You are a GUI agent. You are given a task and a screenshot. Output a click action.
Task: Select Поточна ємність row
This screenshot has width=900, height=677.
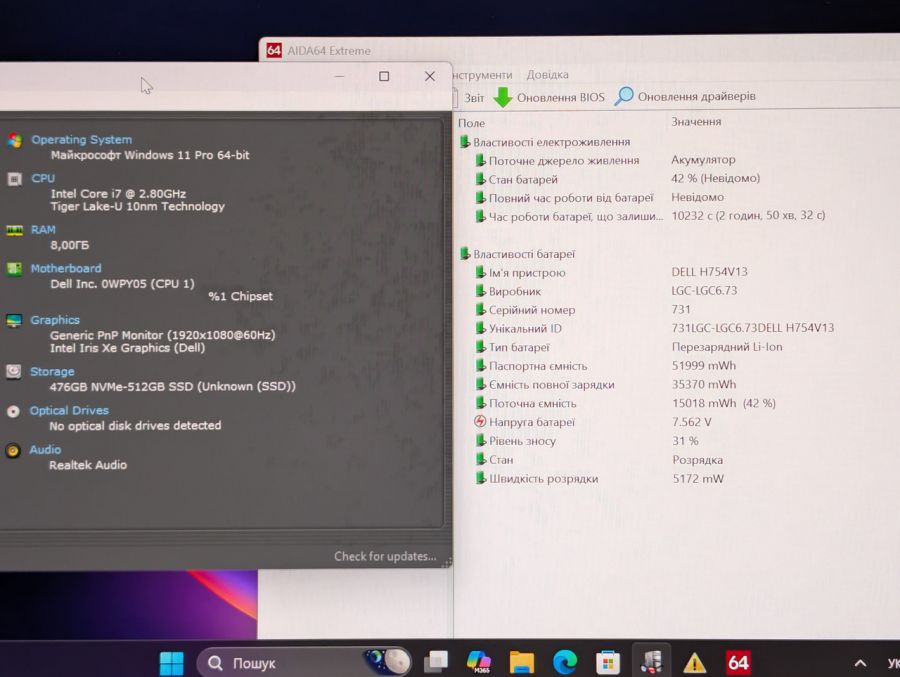tap(626, 403)
